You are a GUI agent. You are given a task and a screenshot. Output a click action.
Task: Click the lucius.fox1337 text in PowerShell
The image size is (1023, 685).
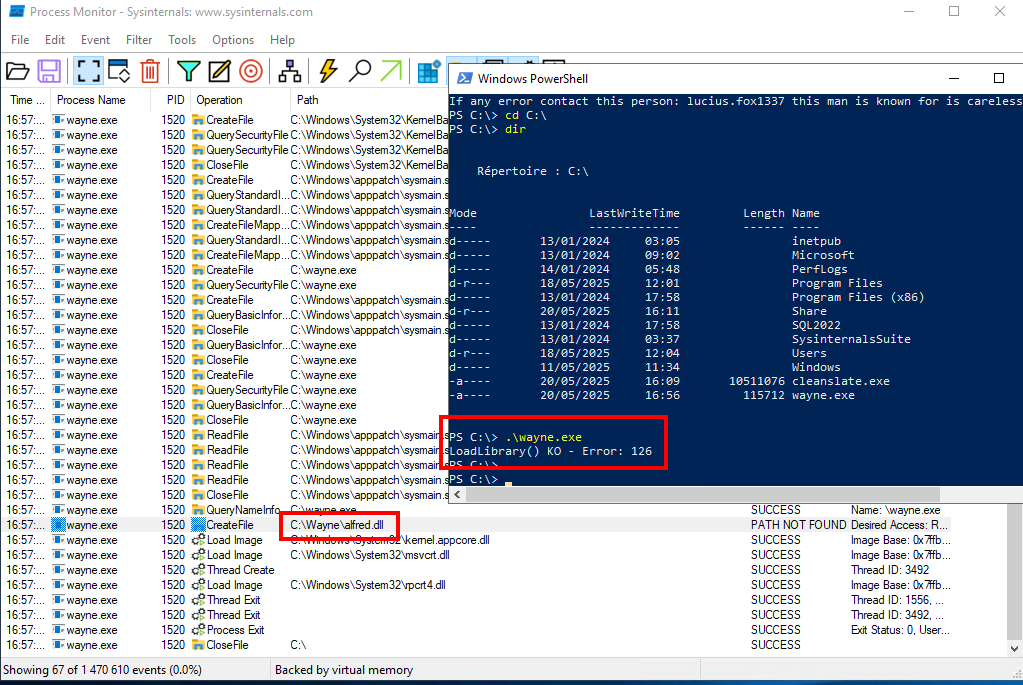point(735,101)
